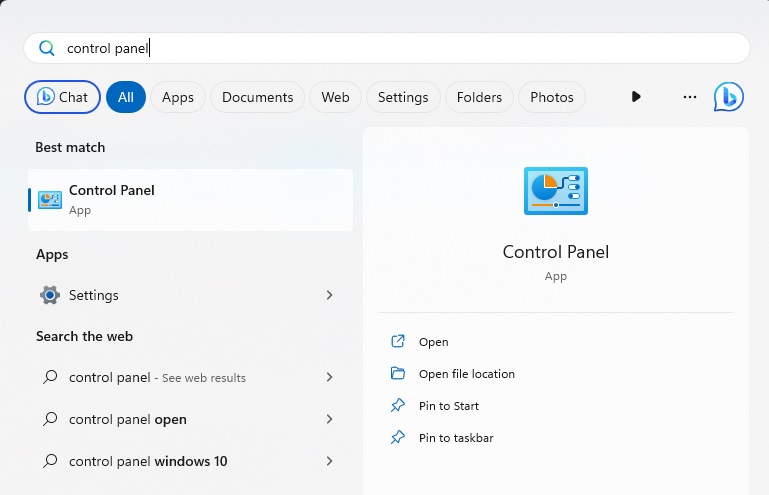
Task: Choose Pin to Start
Action: [449, 406]
